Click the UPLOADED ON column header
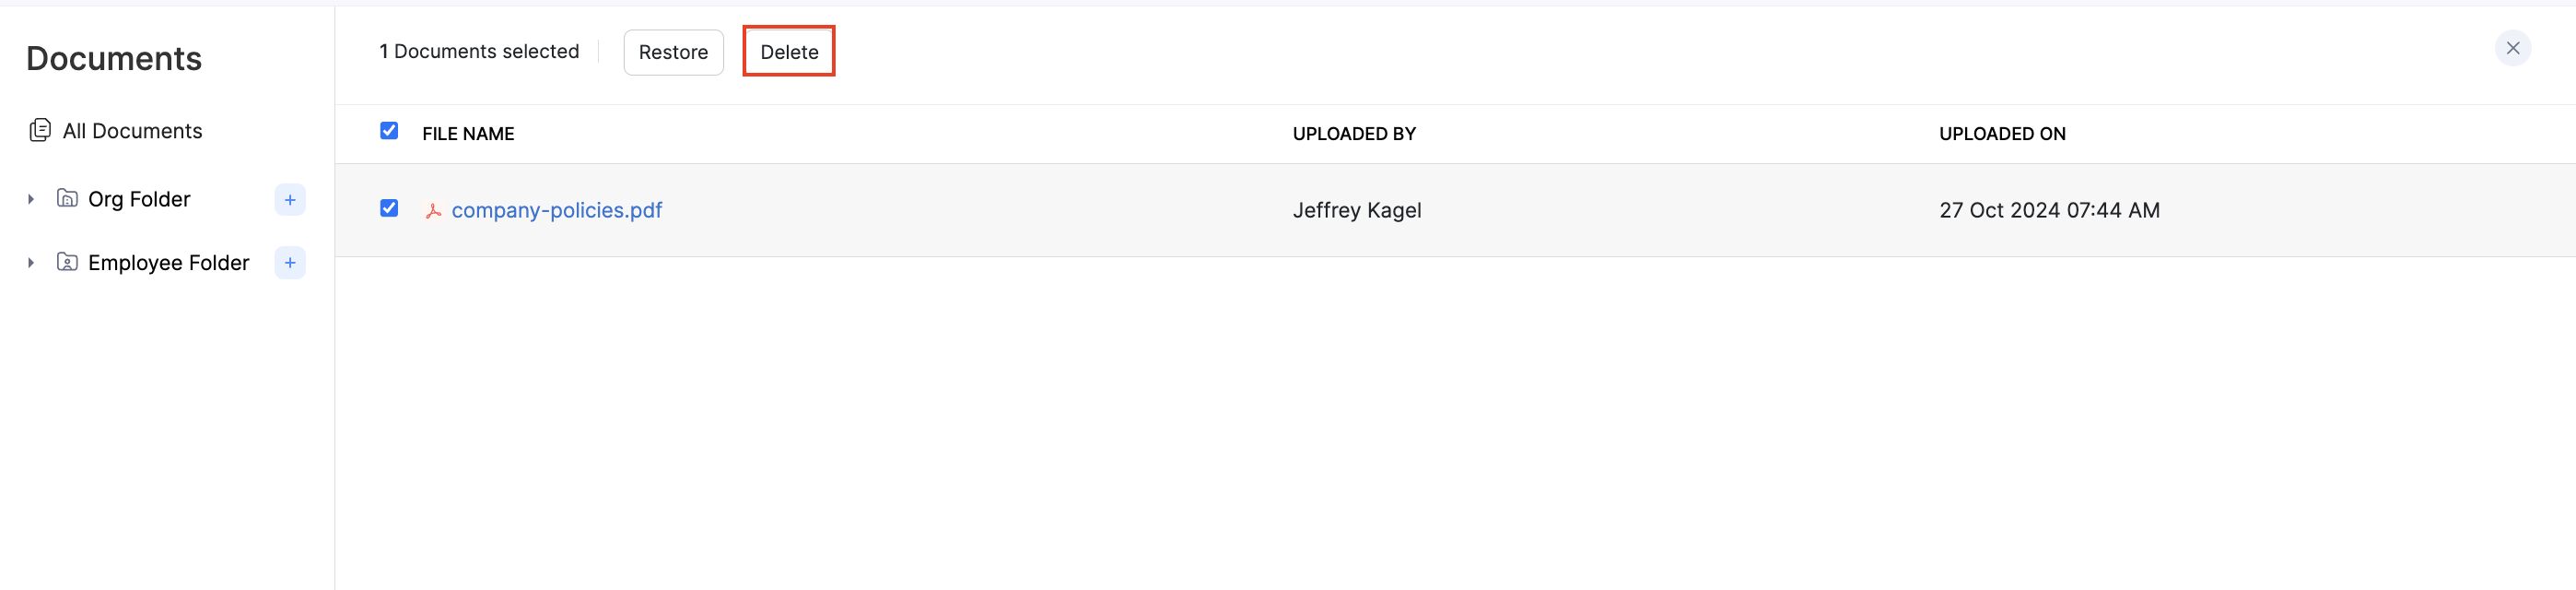The image size is (2576, 590). pos(2002,134)
